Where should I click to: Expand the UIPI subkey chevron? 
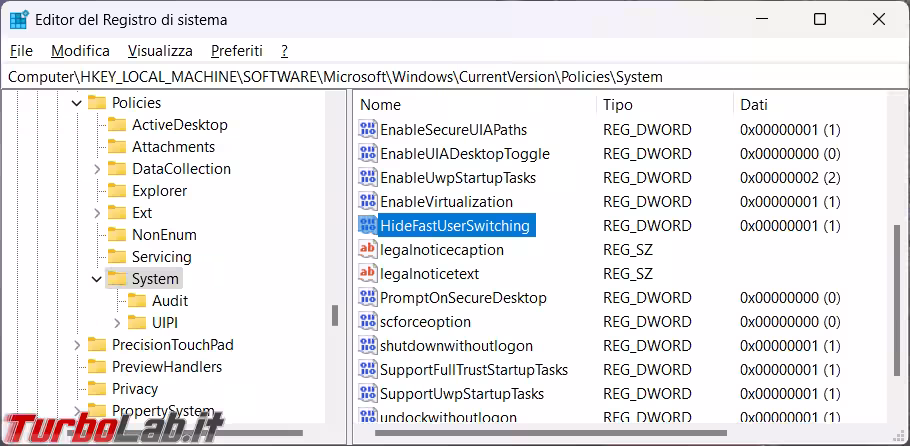(117, 323)
